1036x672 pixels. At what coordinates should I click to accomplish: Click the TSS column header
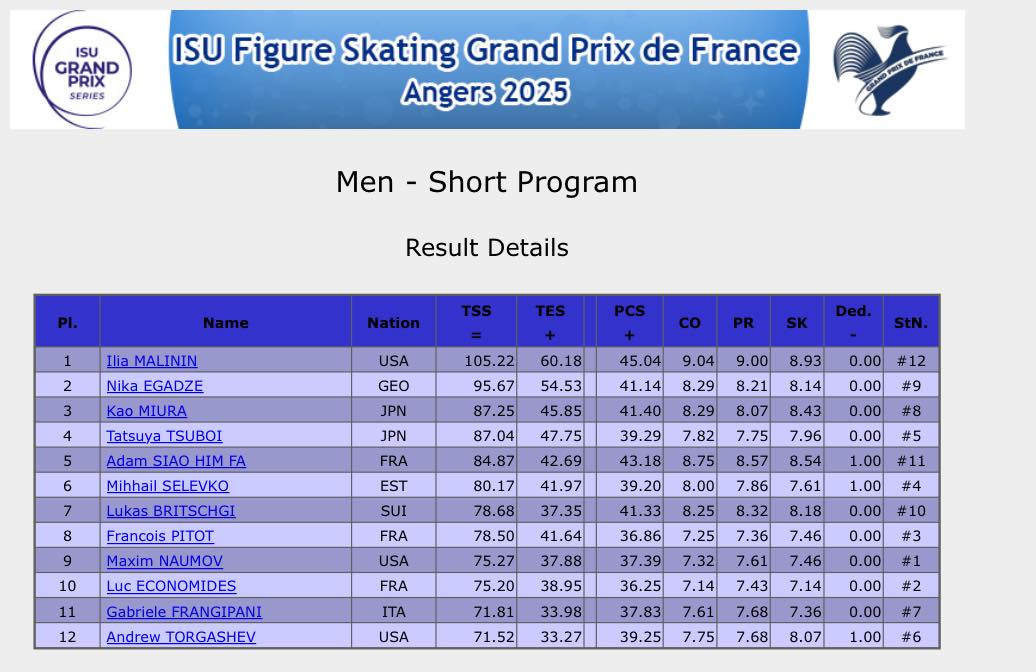point(476,322)
